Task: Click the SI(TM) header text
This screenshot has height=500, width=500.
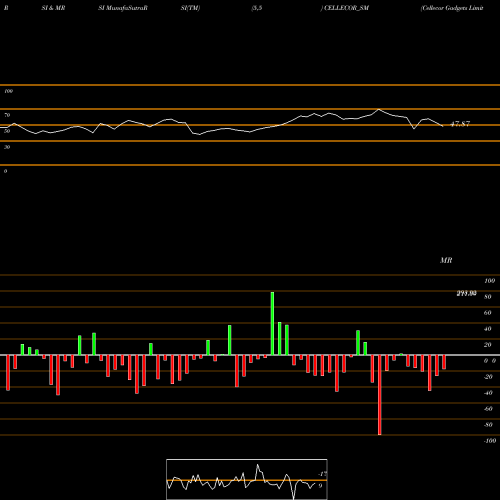Action: tap(190, 8)
